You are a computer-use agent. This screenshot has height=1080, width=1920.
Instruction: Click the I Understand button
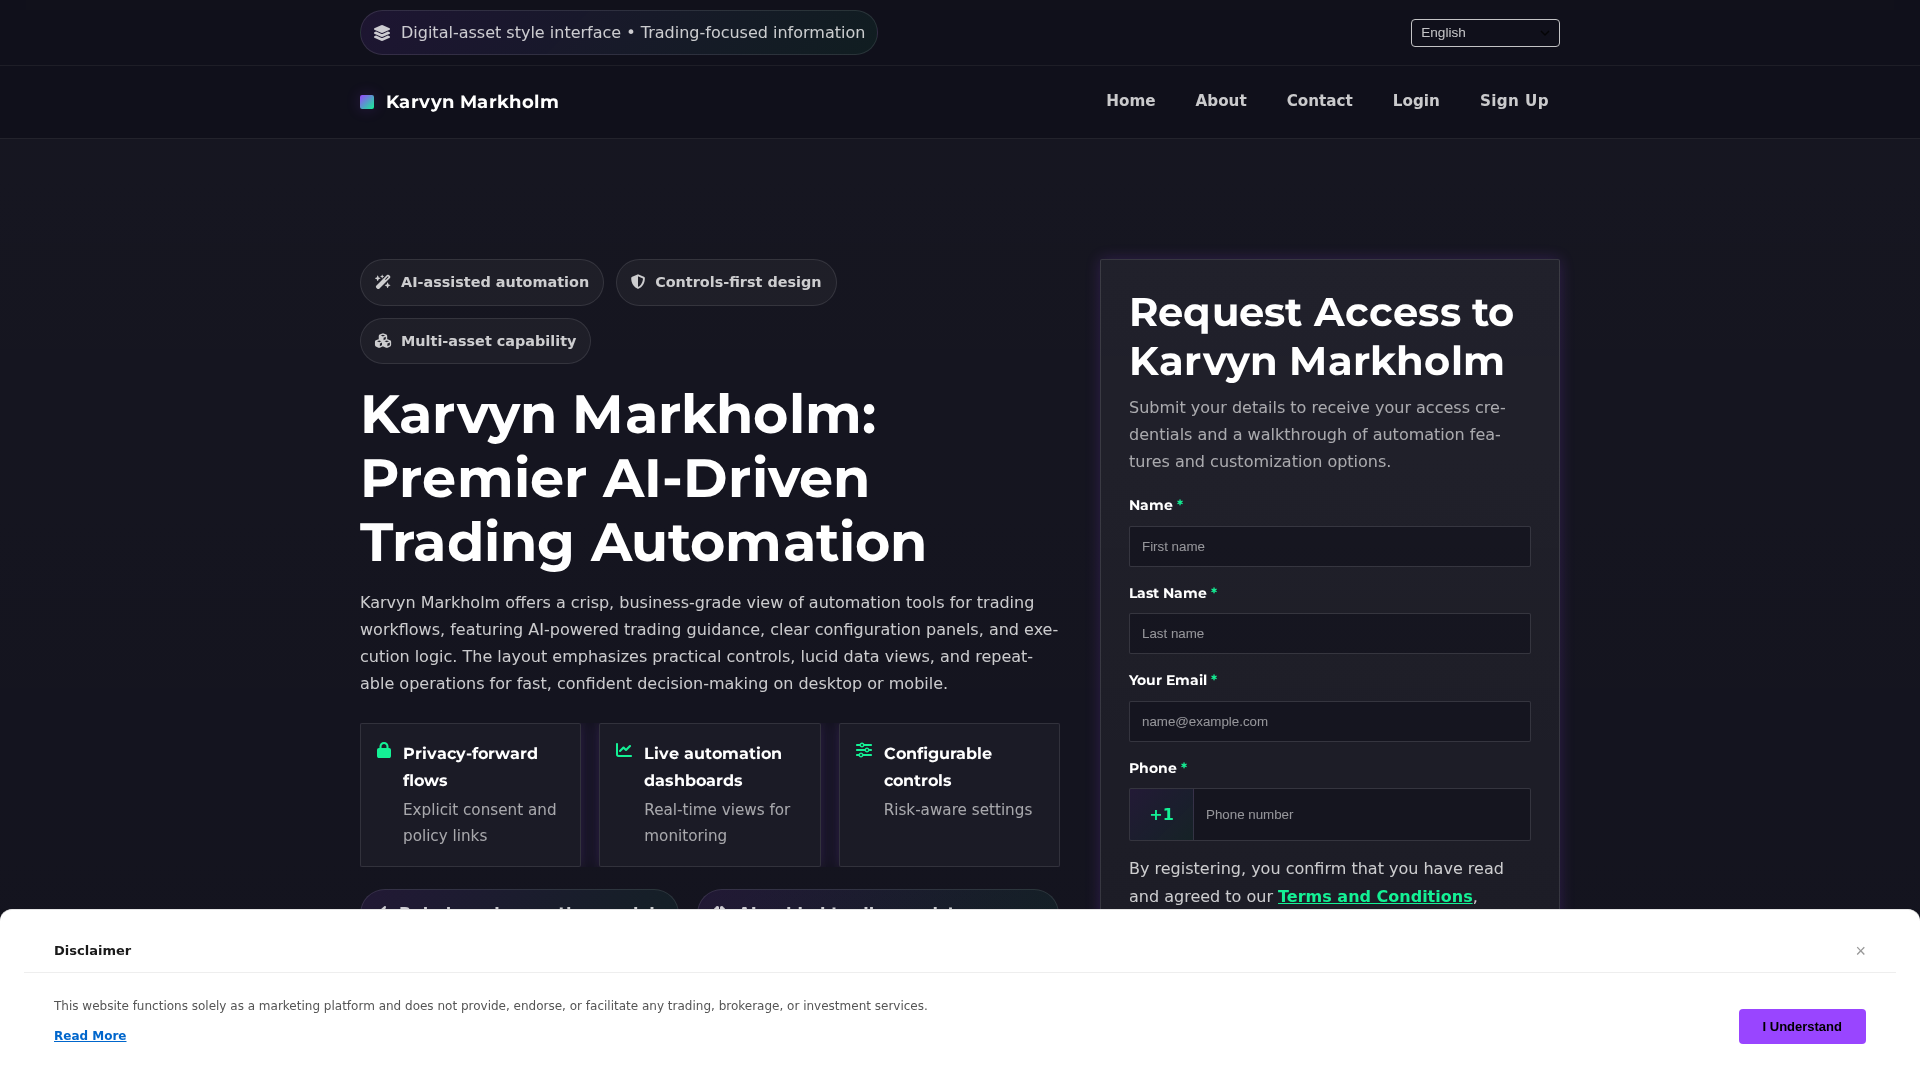click(x=1802, y=1027)
